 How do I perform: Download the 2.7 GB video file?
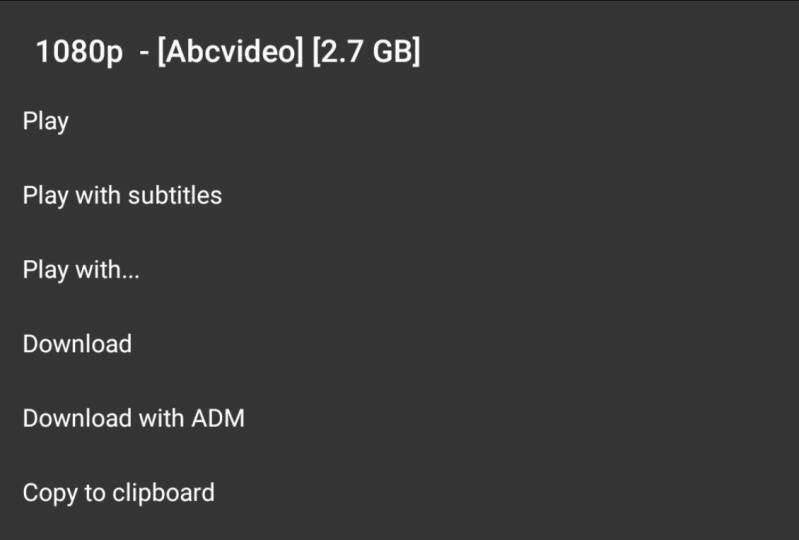(77, 344)
